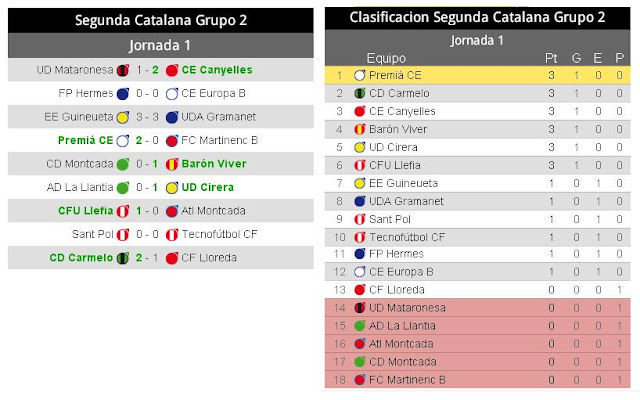Click the CE Canyelles crest in match results

172,70
